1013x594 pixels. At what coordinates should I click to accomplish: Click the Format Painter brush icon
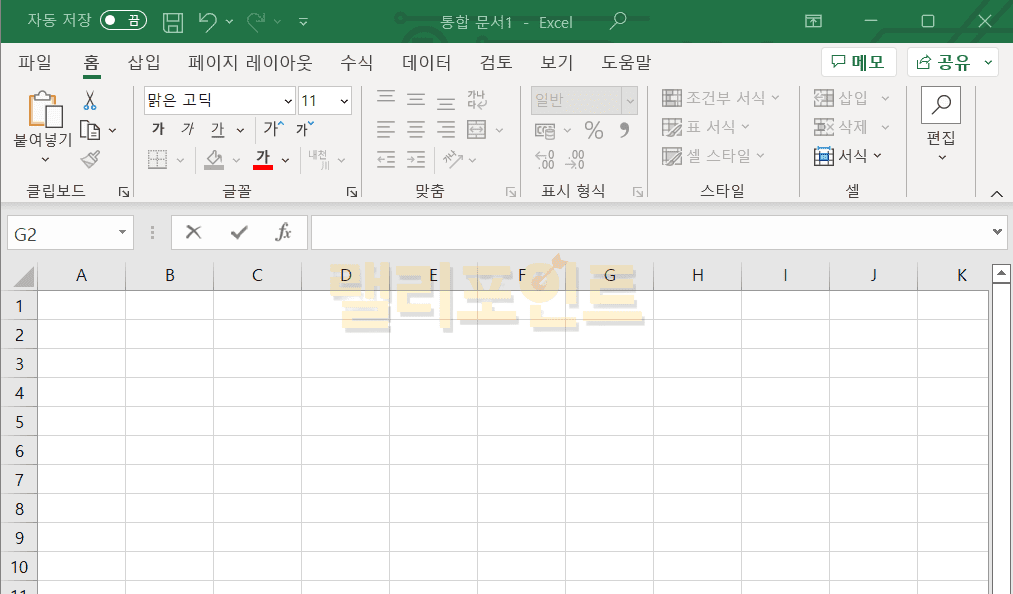pos(90,159)
